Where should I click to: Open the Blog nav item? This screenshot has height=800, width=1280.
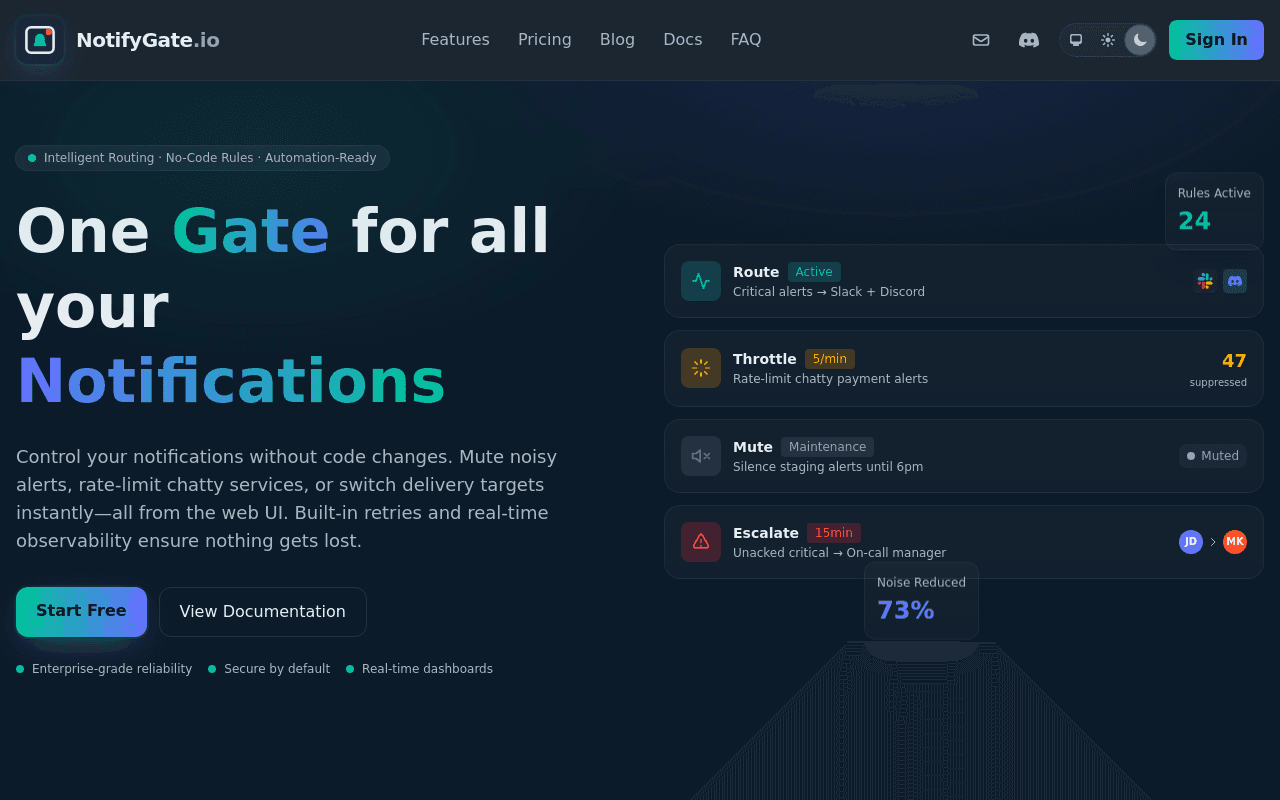point(617,40)
